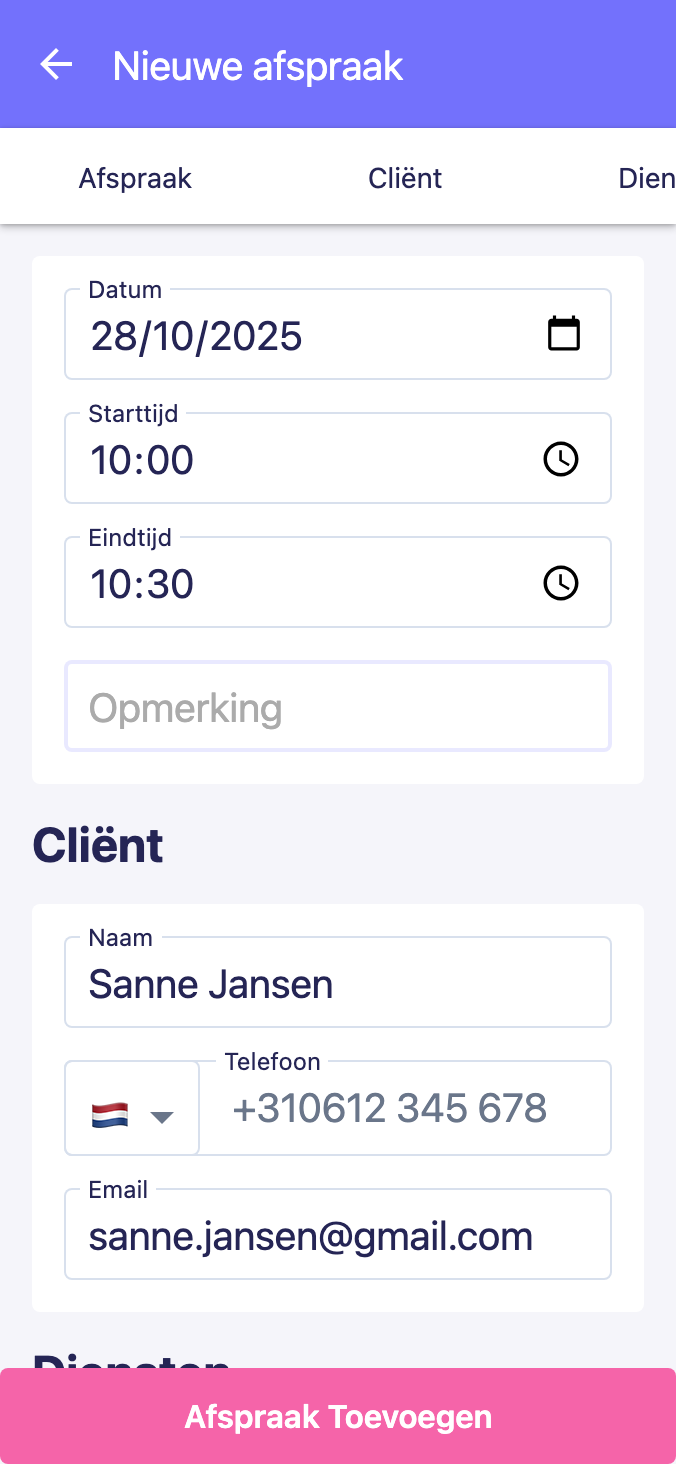Go back using the header arrow

coord(56,65)
